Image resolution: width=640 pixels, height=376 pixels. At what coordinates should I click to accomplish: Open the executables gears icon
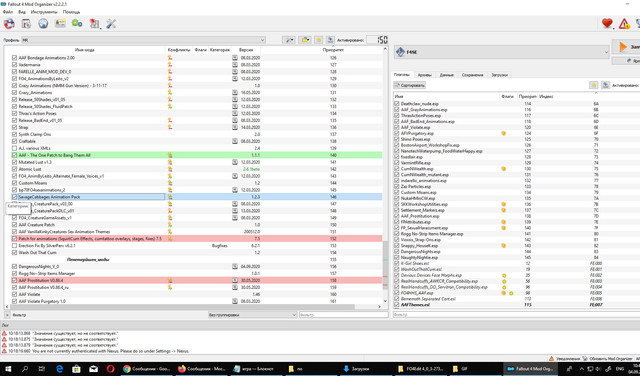(77, 24)
